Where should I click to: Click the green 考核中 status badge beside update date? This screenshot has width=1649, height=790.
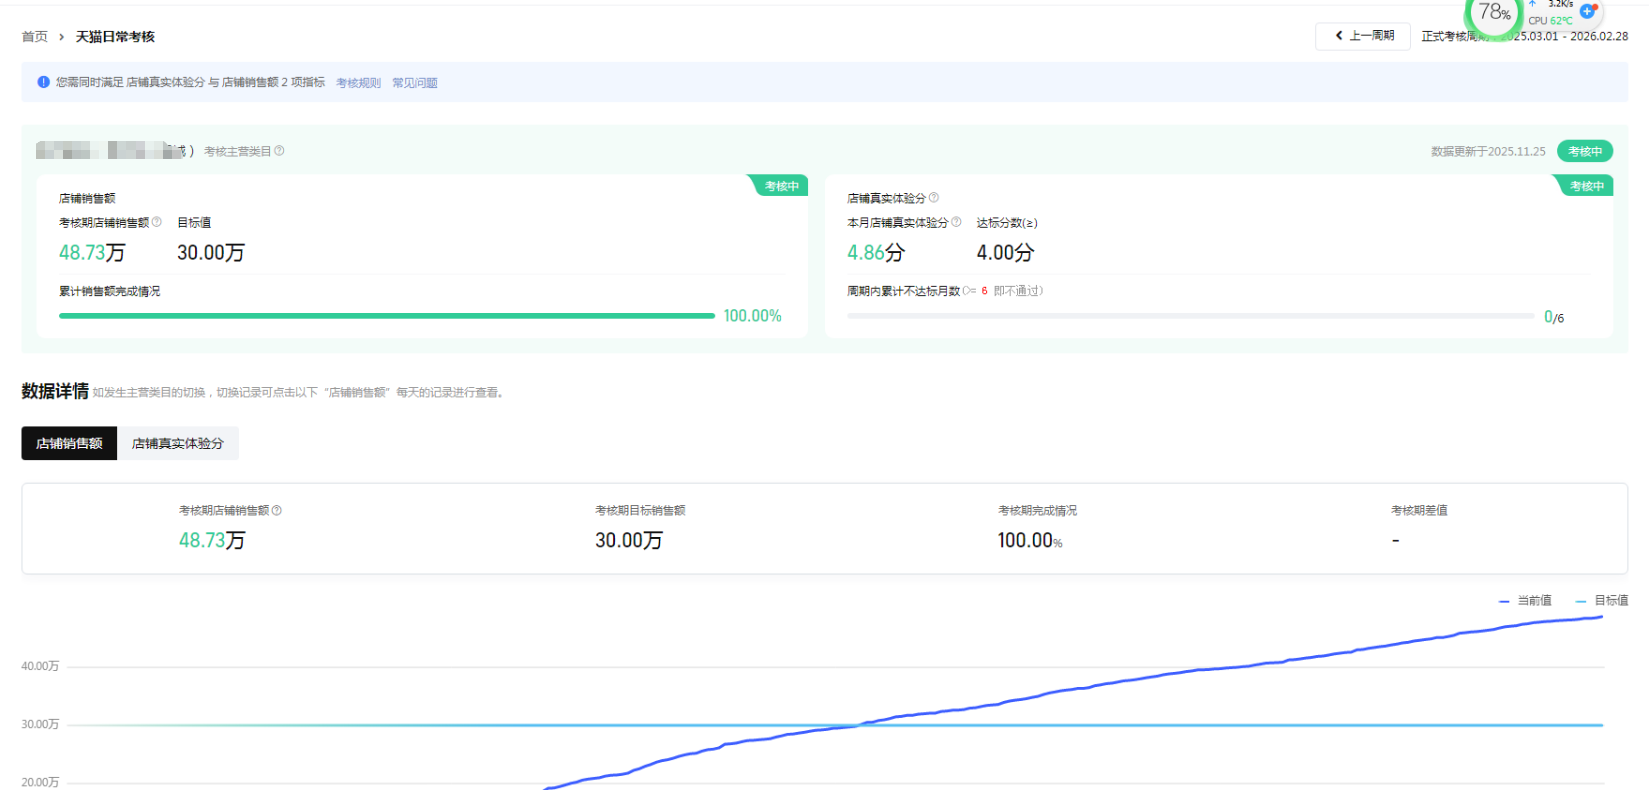pos(1584,151)
